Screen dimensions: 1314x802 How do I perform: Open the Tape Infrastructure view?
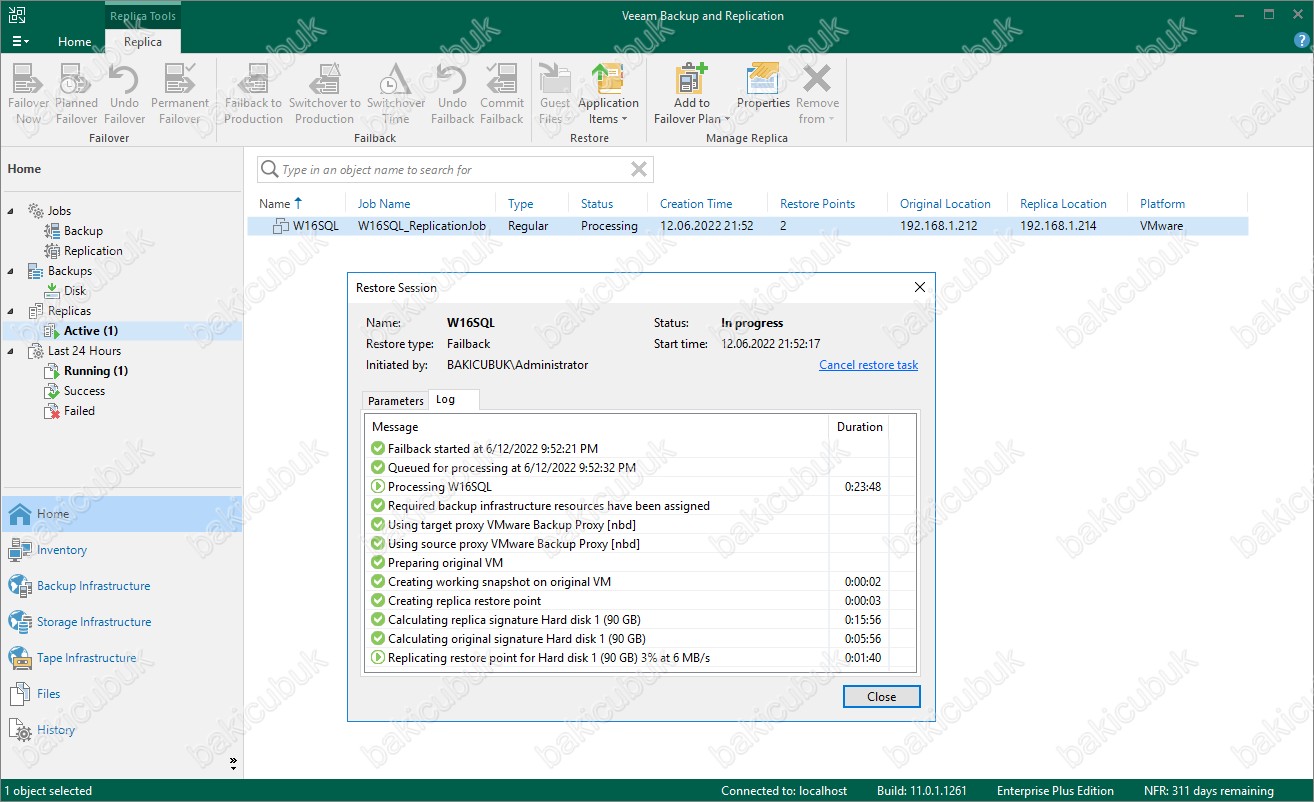[x=121, y=658]
